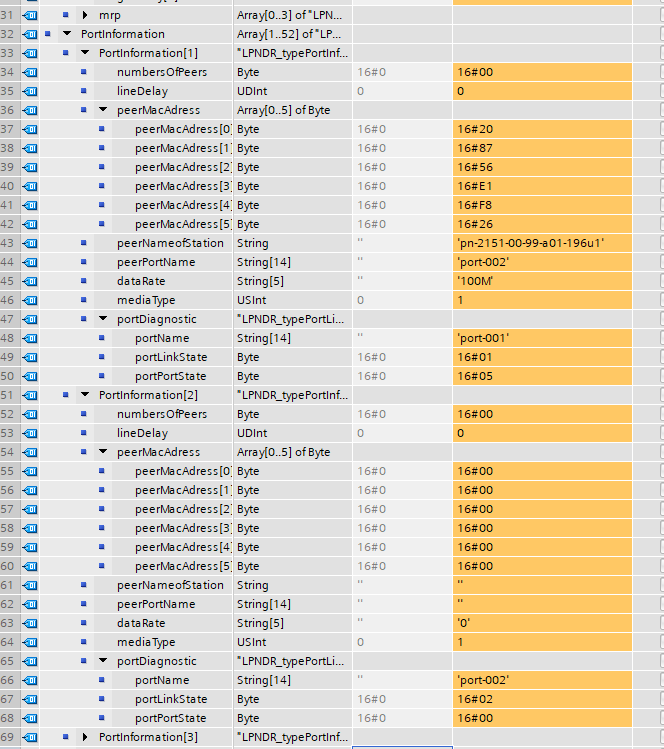This screenshot has width=664, height=749.
Task: Collapse the PortInformation[1] structure
Action: tap(85, 53)
